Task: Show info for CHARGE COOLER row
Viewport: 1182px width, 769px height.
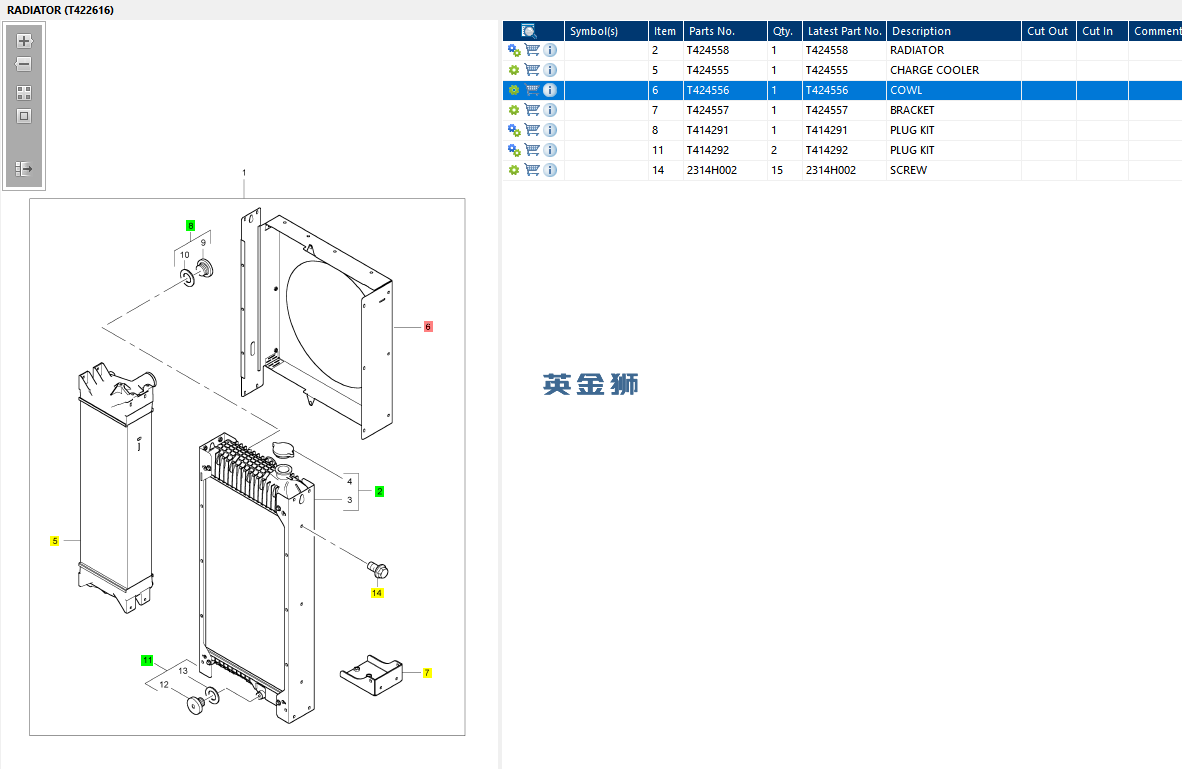Action: coord(550,70)
